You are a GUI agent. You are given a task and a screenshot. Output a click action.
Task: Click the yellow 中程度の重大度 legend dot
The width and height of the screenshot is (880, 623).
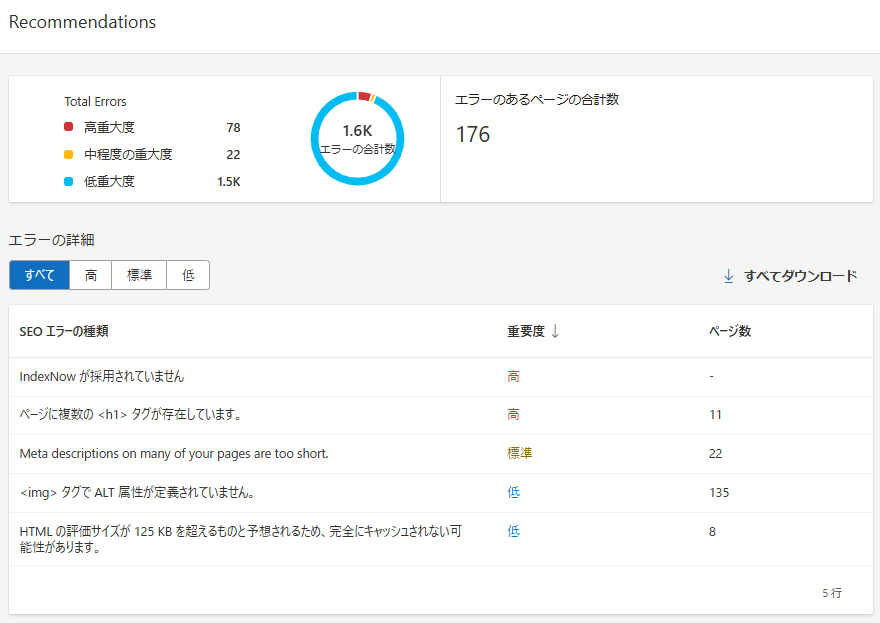point(69,154)
